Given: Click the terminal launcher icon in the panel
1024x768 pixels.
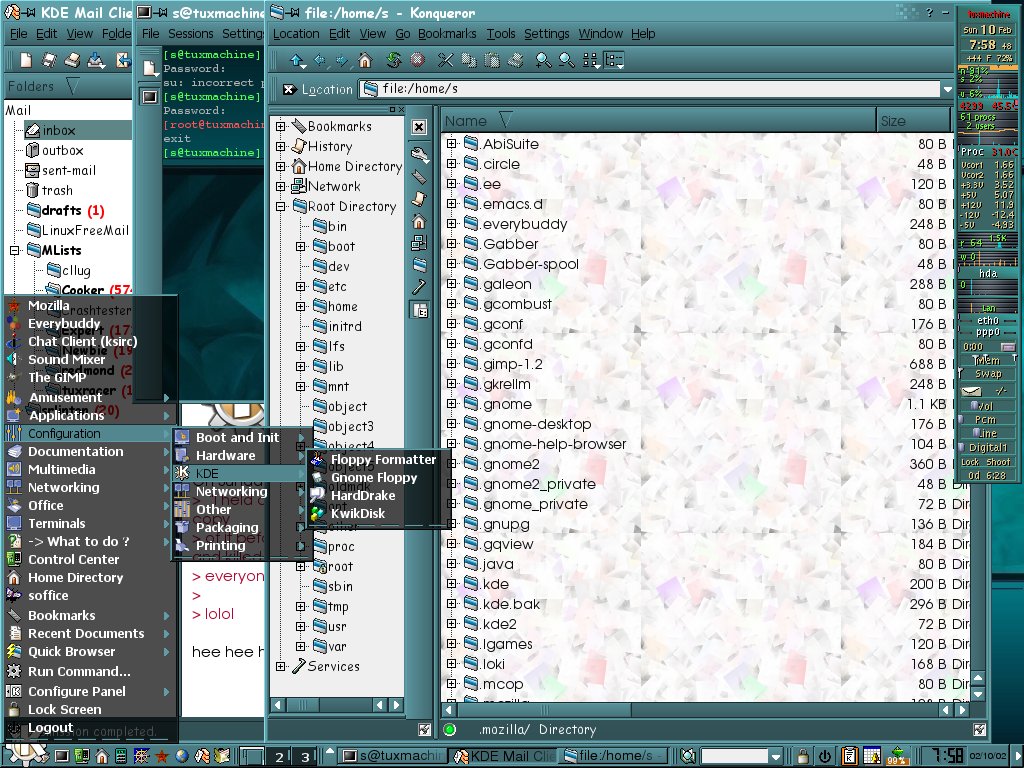Looking at the screenshot, I should [x=61, y=756].
